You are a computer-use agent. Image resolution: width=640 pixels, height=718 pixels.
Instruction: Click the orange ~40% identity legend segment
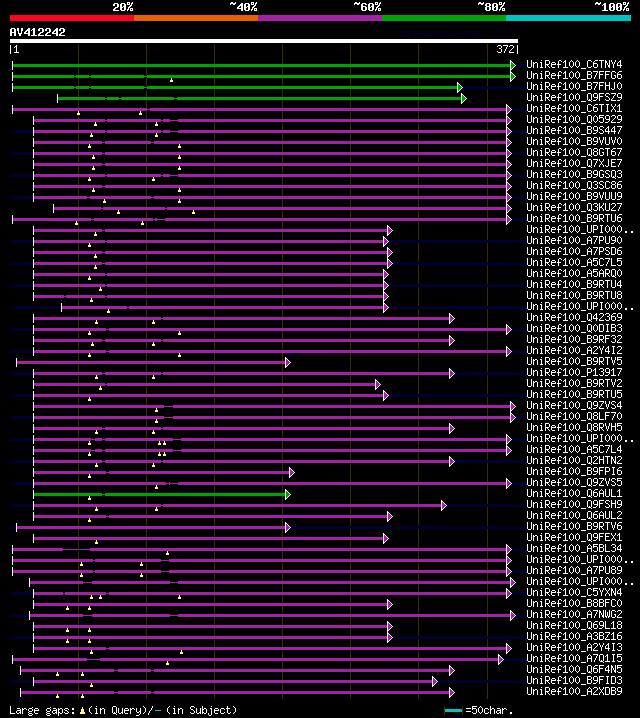tap(196, 18)
